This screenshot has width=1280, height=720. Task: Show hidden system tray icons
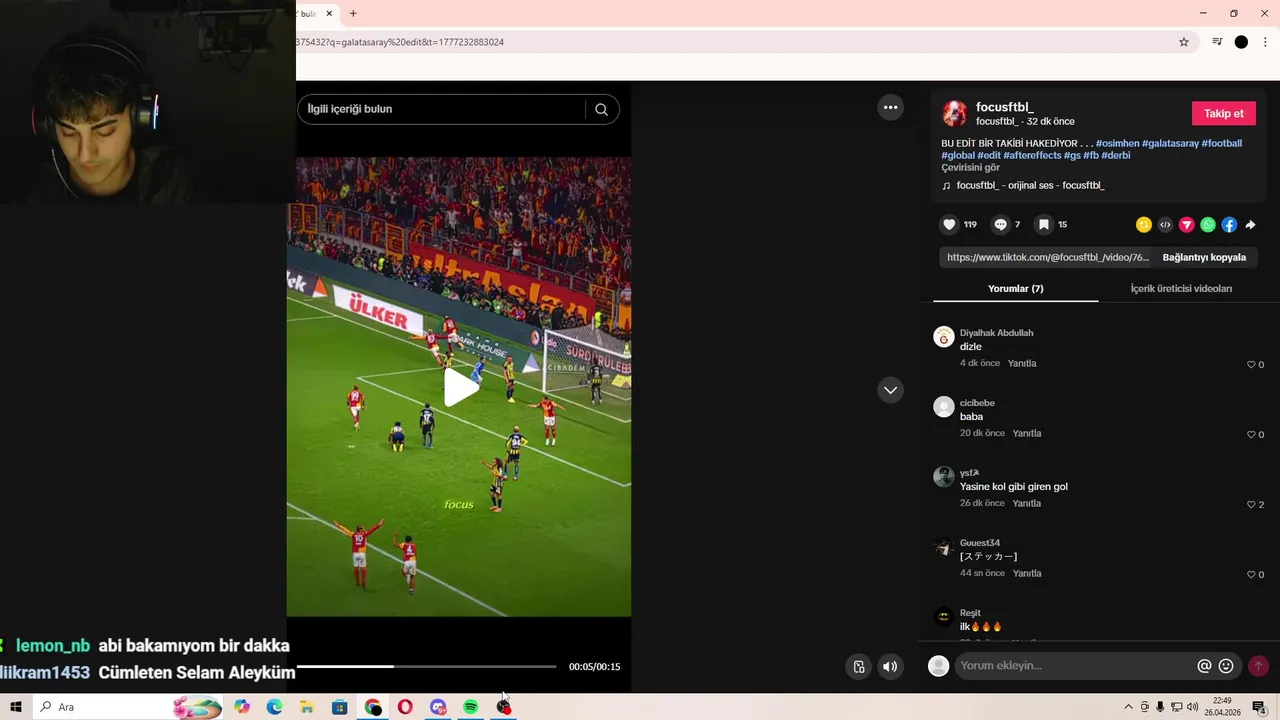tap(1128, 707)
